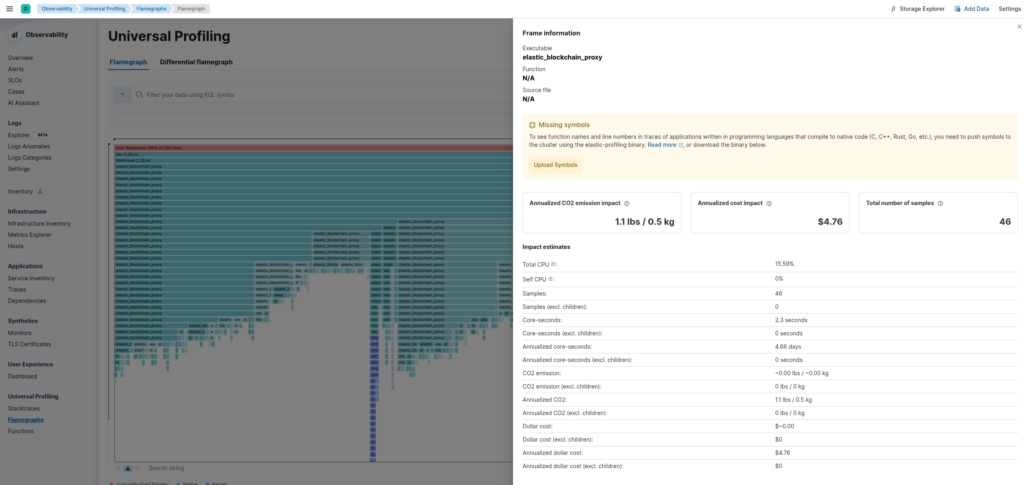This screenshot has width=1024, height=485.
Task: Open Infrastructure inventory in the sidebar
Action: pyautogui.click(x=39, y=223)
